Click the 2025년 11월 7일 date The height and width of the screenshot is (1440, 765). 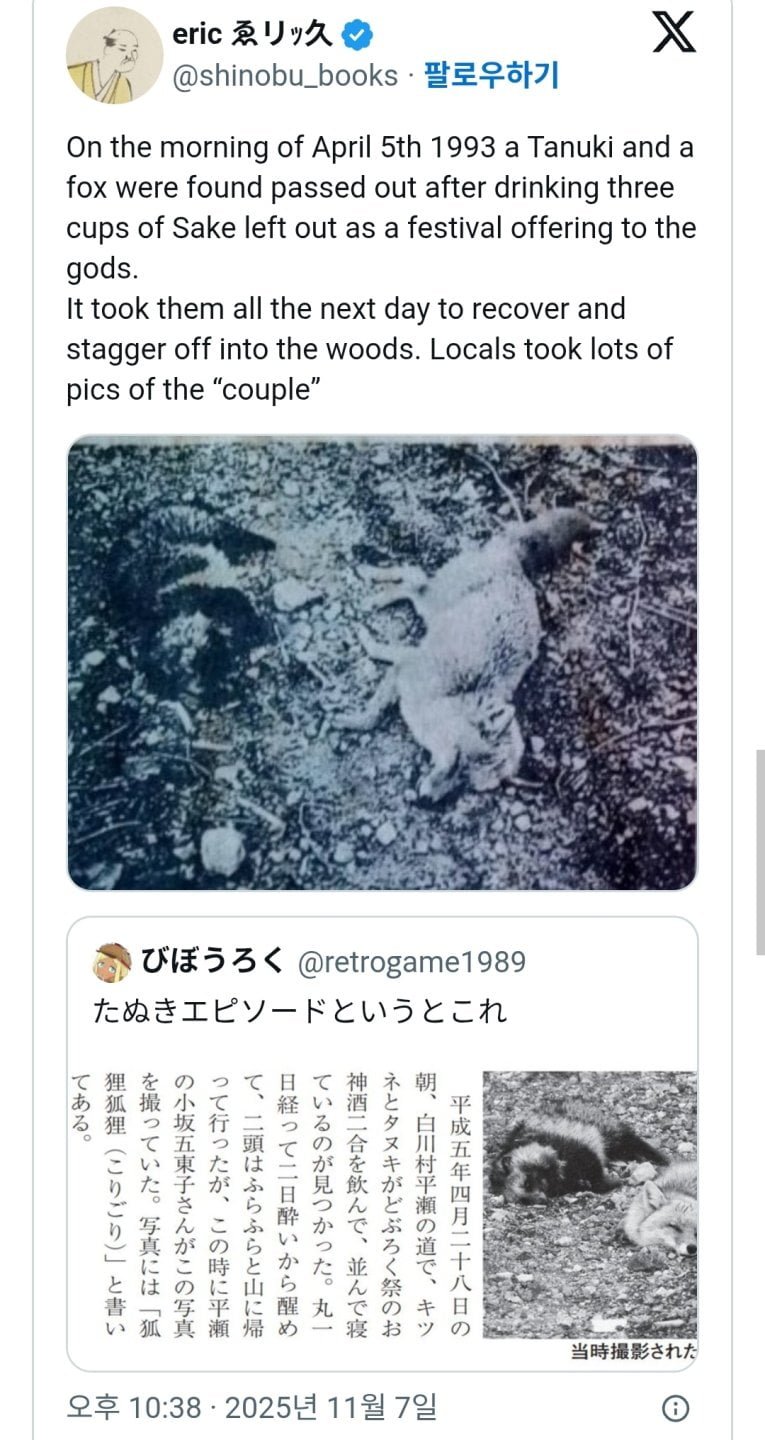coord(331,1408)
